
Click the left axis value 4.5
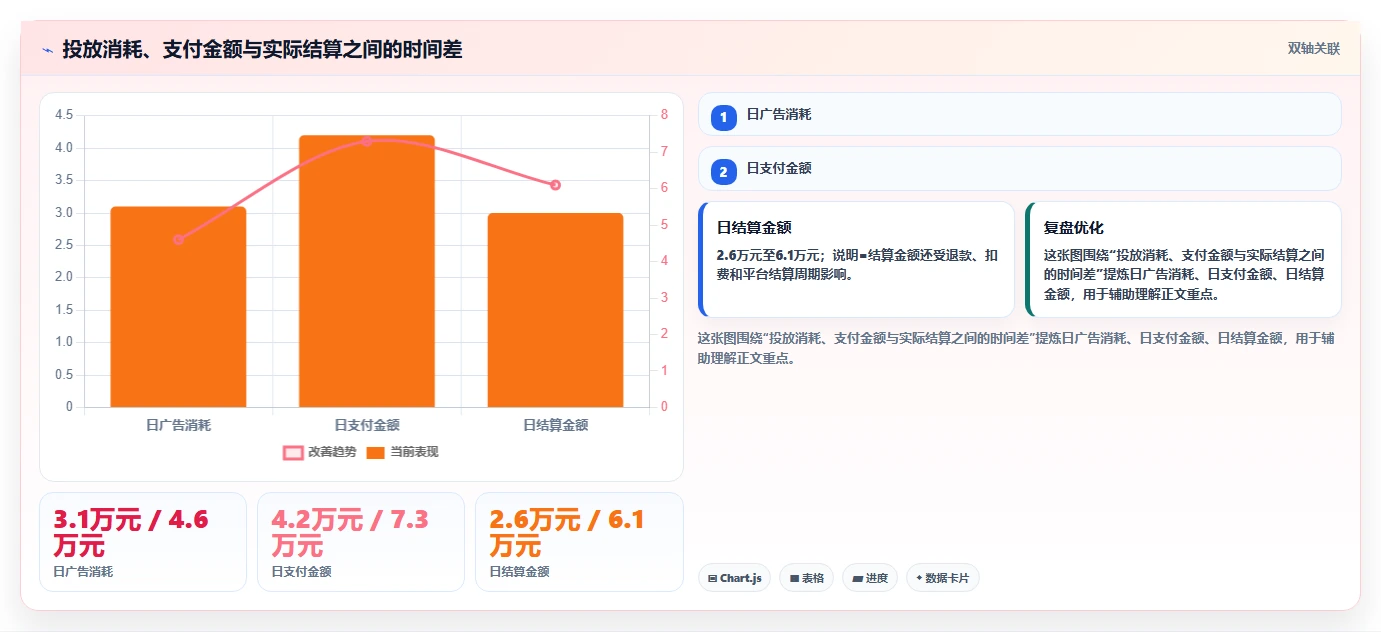(63, 115)
